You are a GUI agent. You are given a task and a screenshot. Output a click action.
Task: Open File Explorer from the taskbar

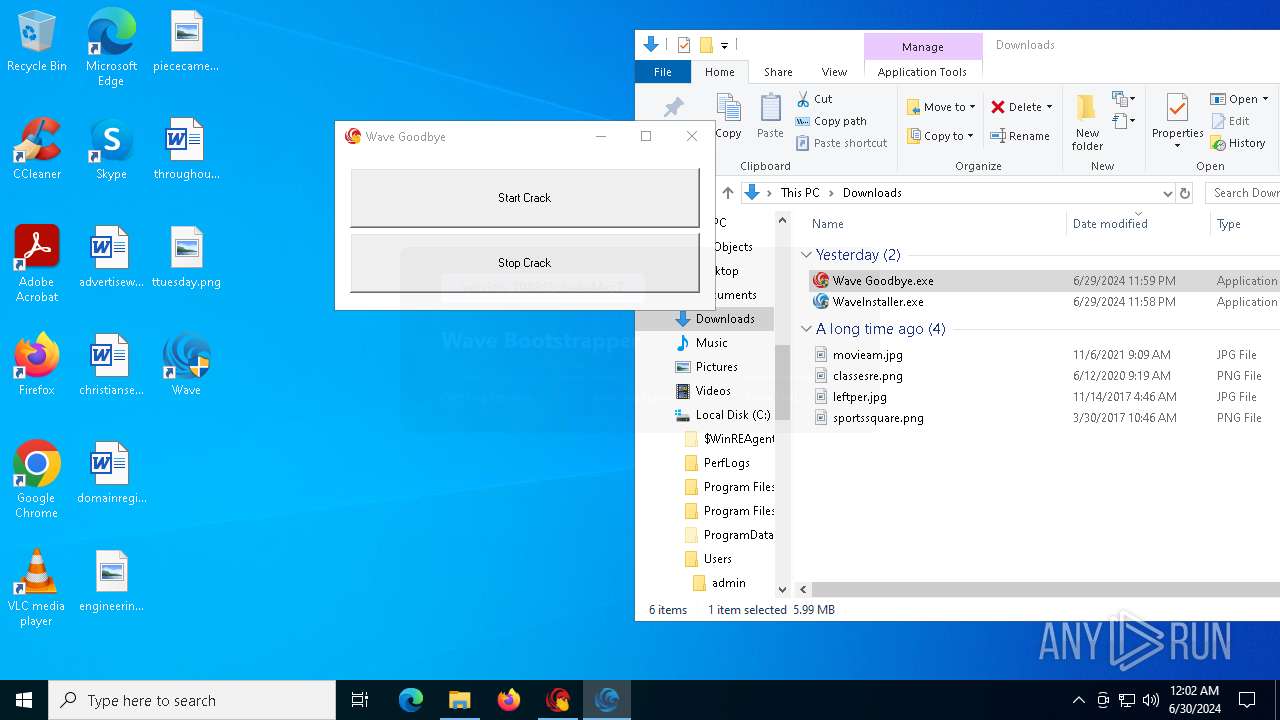click(460, 700)
